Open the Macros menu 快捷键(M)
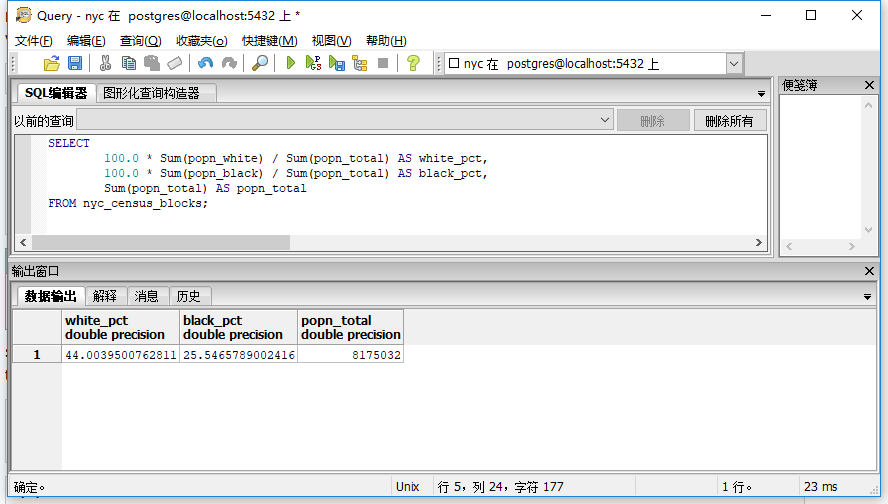Screen dimensions: 888x504 (270, 41)
